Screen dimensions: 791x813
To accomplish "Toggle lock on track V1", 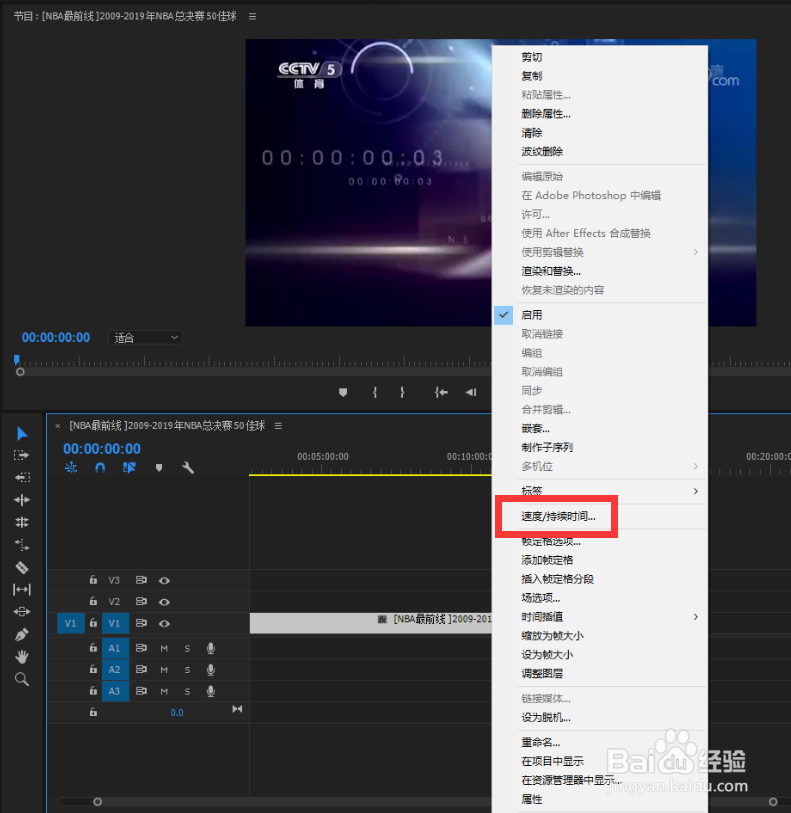I will tap(93, 623).
